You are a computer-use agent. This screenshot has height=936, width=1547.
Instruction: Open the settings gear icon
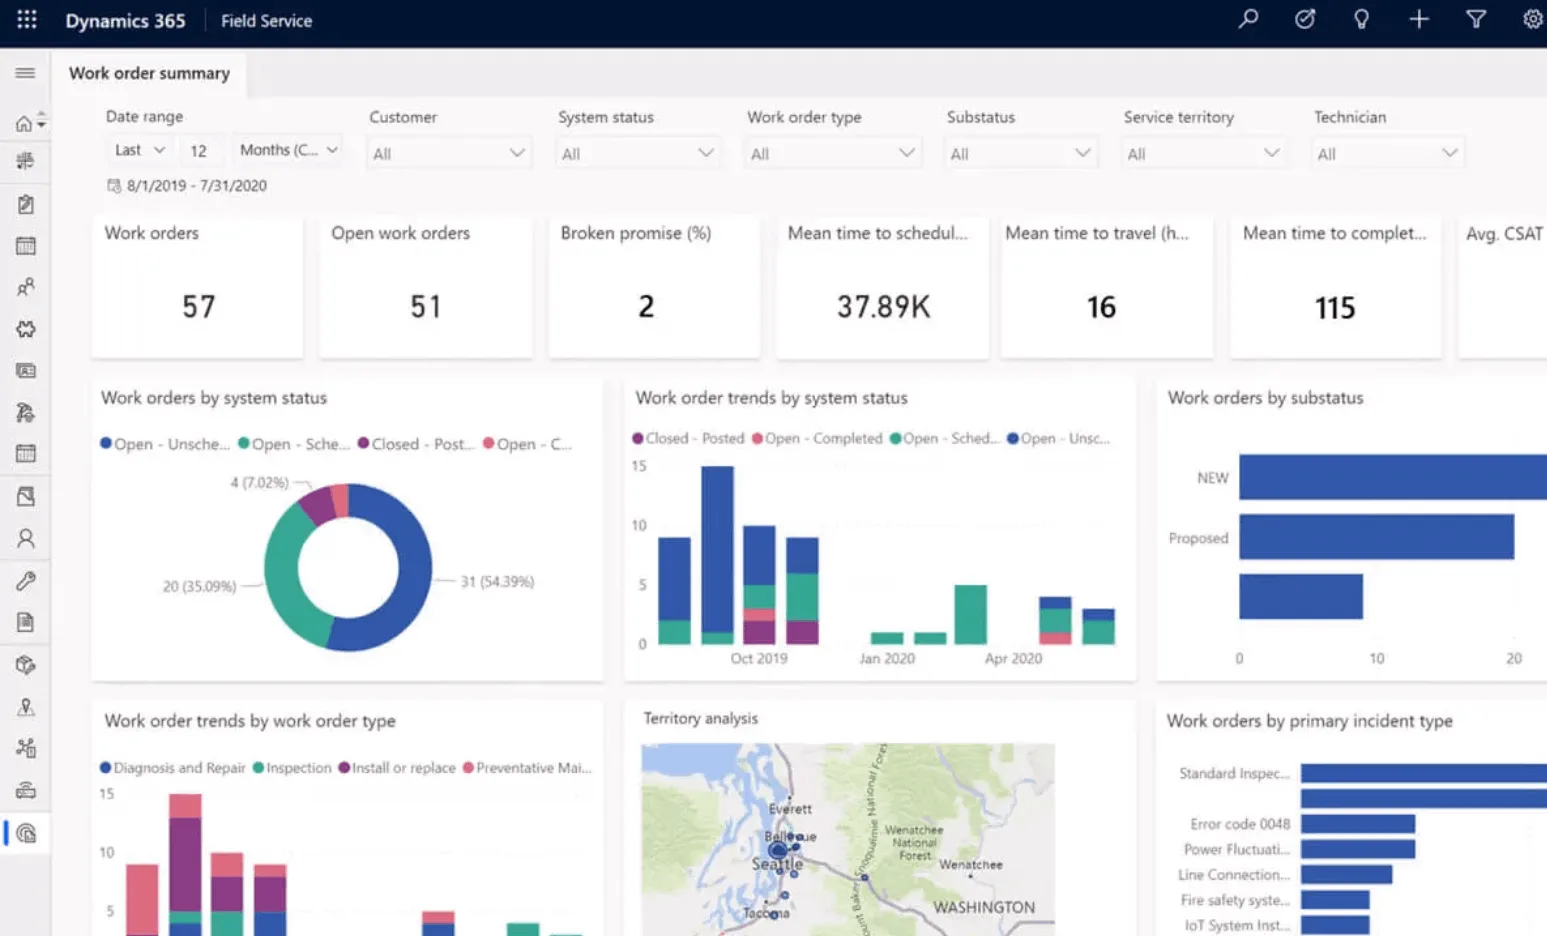1532,19
